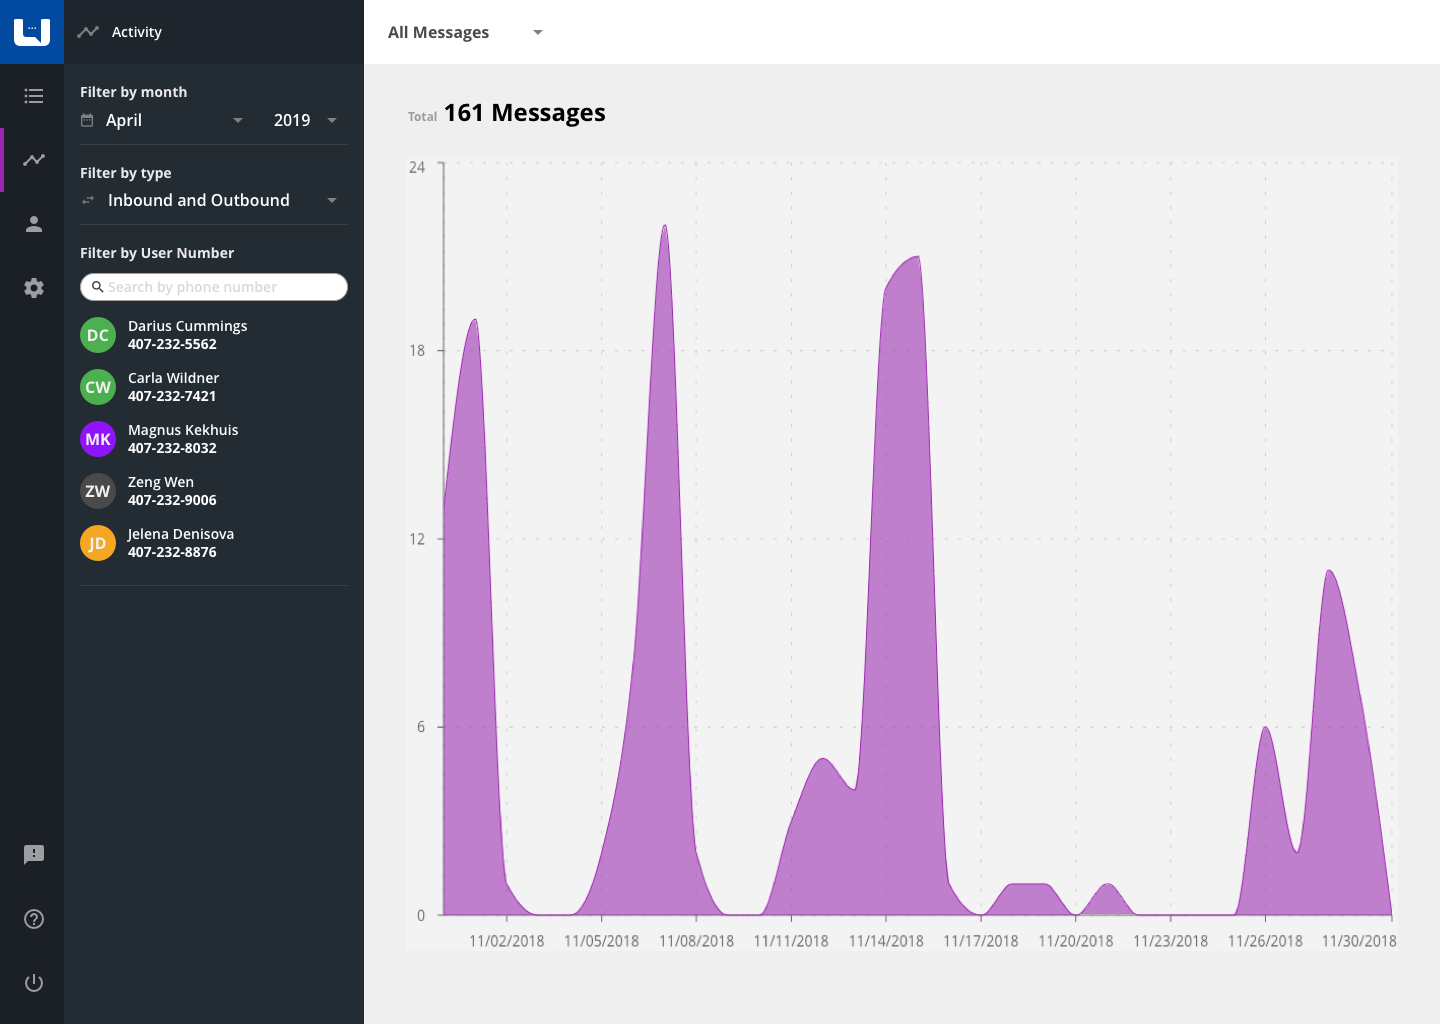Click the Filter by type label

coord(125,173)
